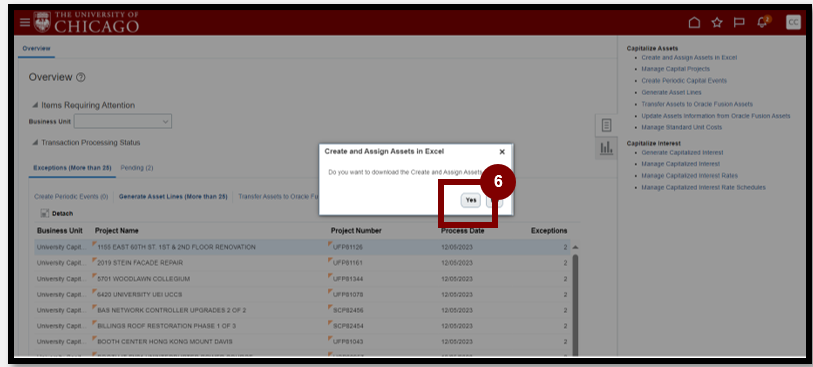Image resolution: width=813 pixels, height=367 pixels.
Task: Sort by Business Unit column header
Action: 60,231
